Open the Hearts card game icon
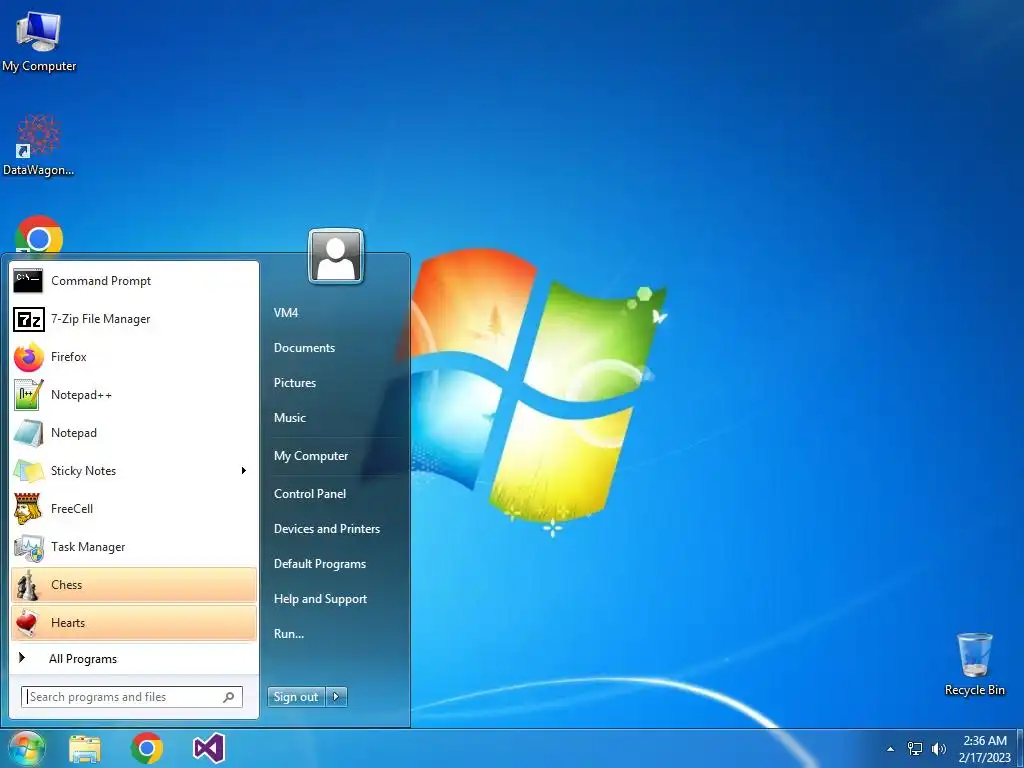Image resolution: width=1024 pixels, height=768 pixels. [28, 623]
